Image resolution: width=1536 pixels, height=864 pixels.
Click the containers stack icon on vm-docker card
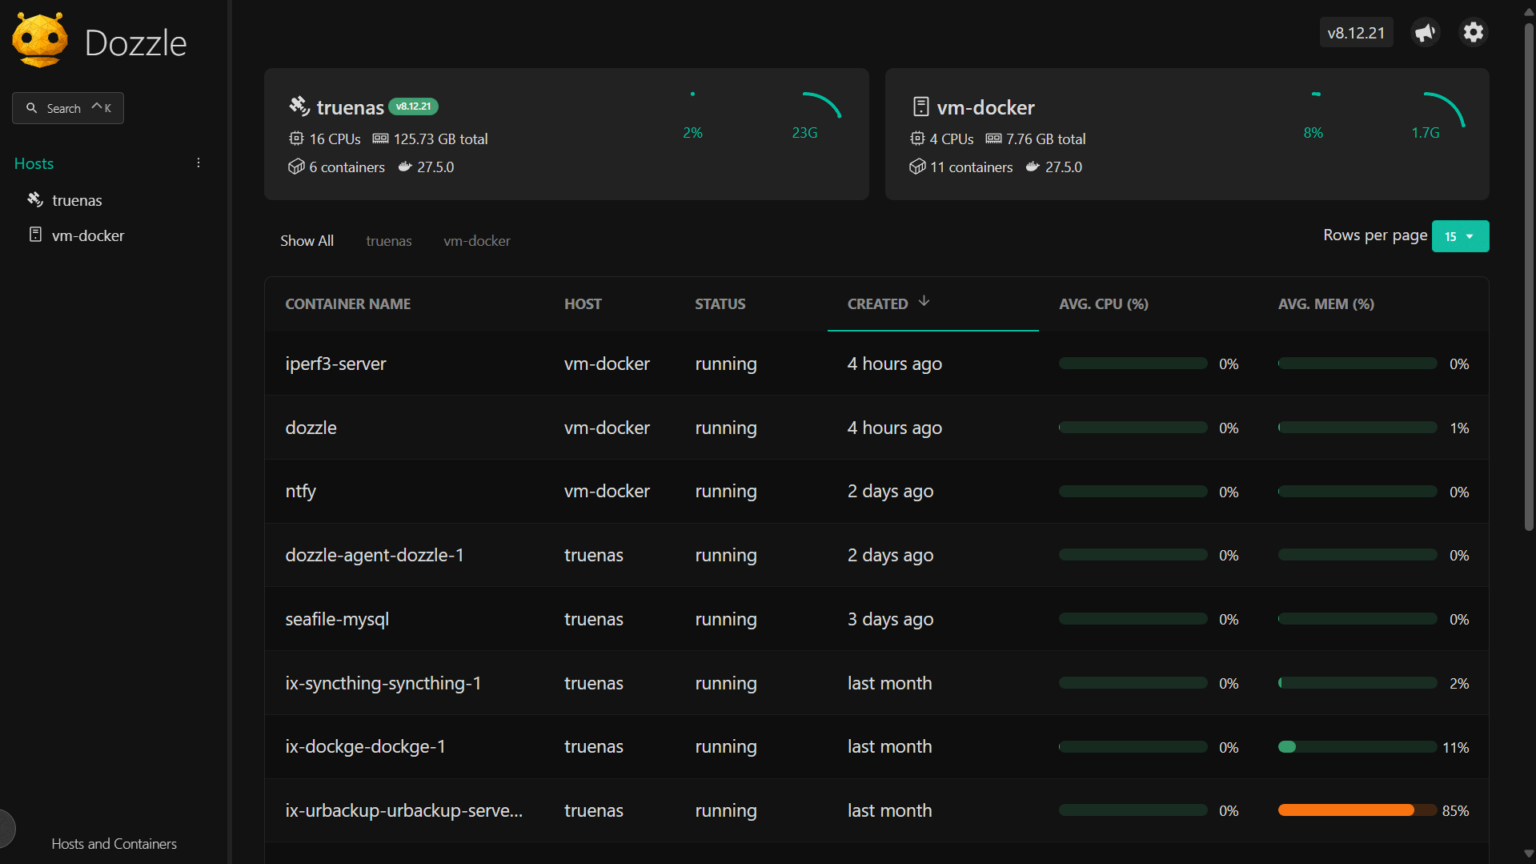918,167
